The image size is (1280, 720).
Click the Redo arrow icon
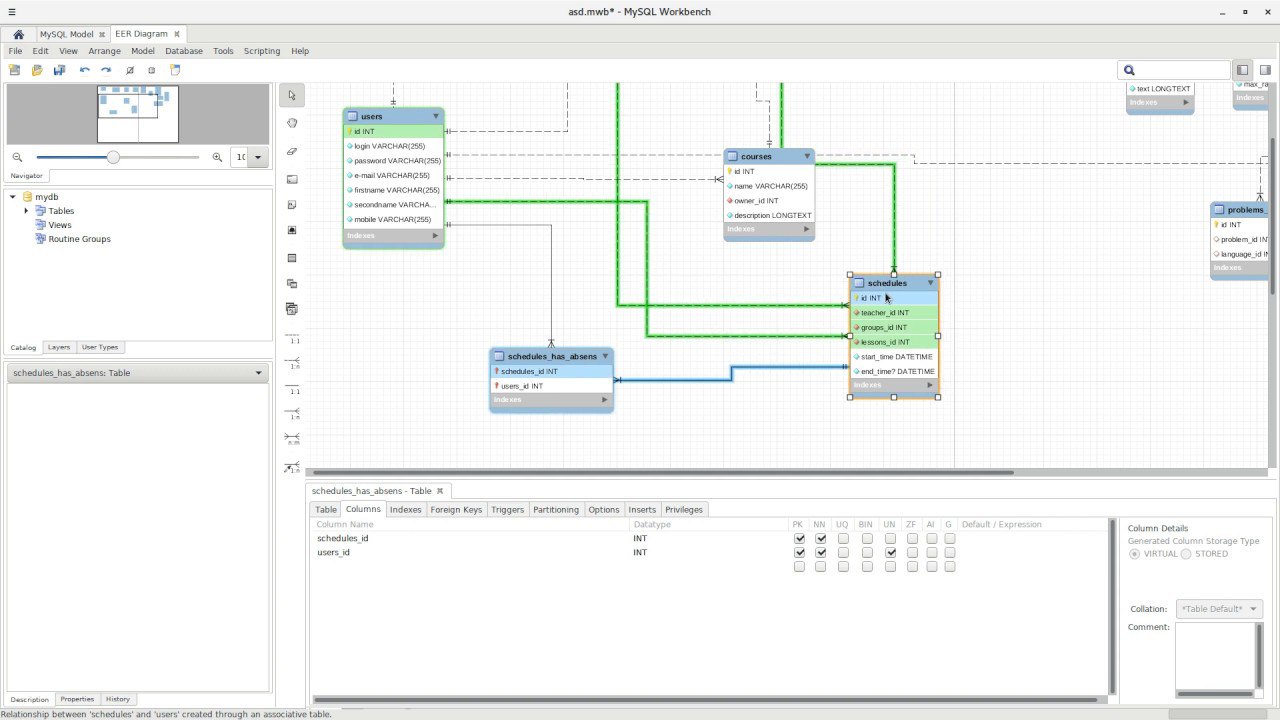pyautogui.click(x=106, y=70)
